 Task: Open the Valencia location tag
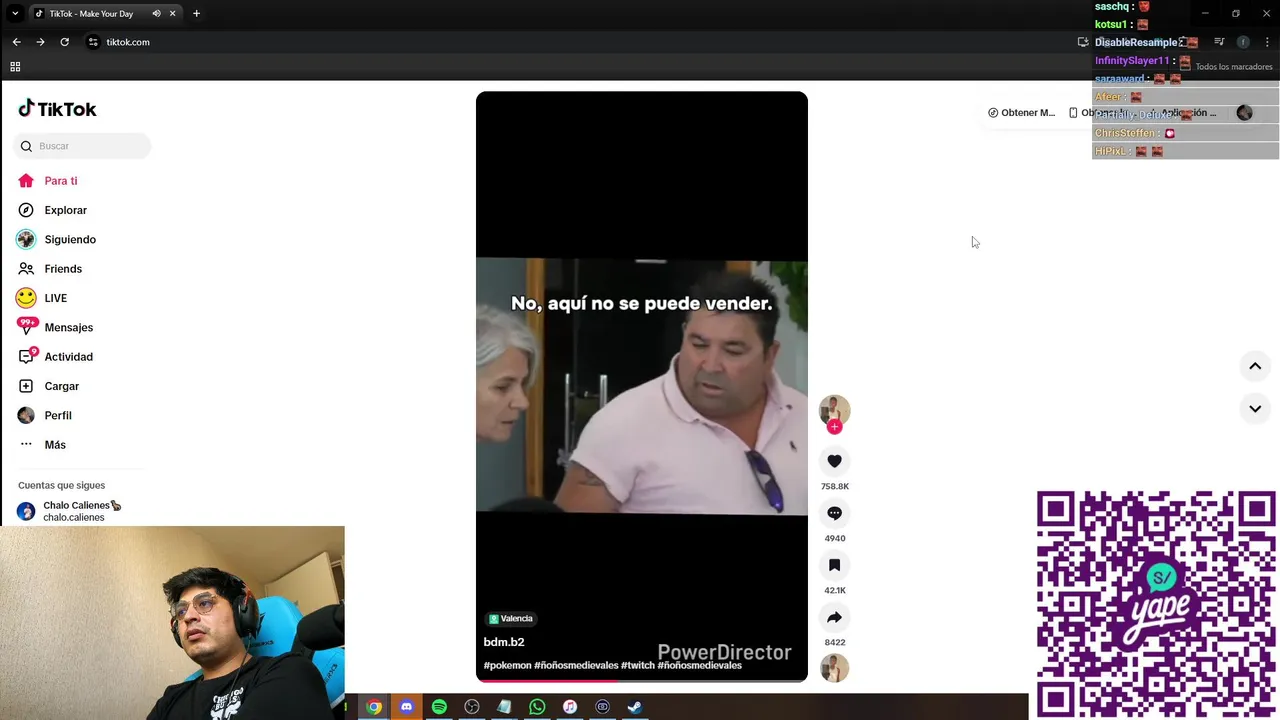click(511, 619)
